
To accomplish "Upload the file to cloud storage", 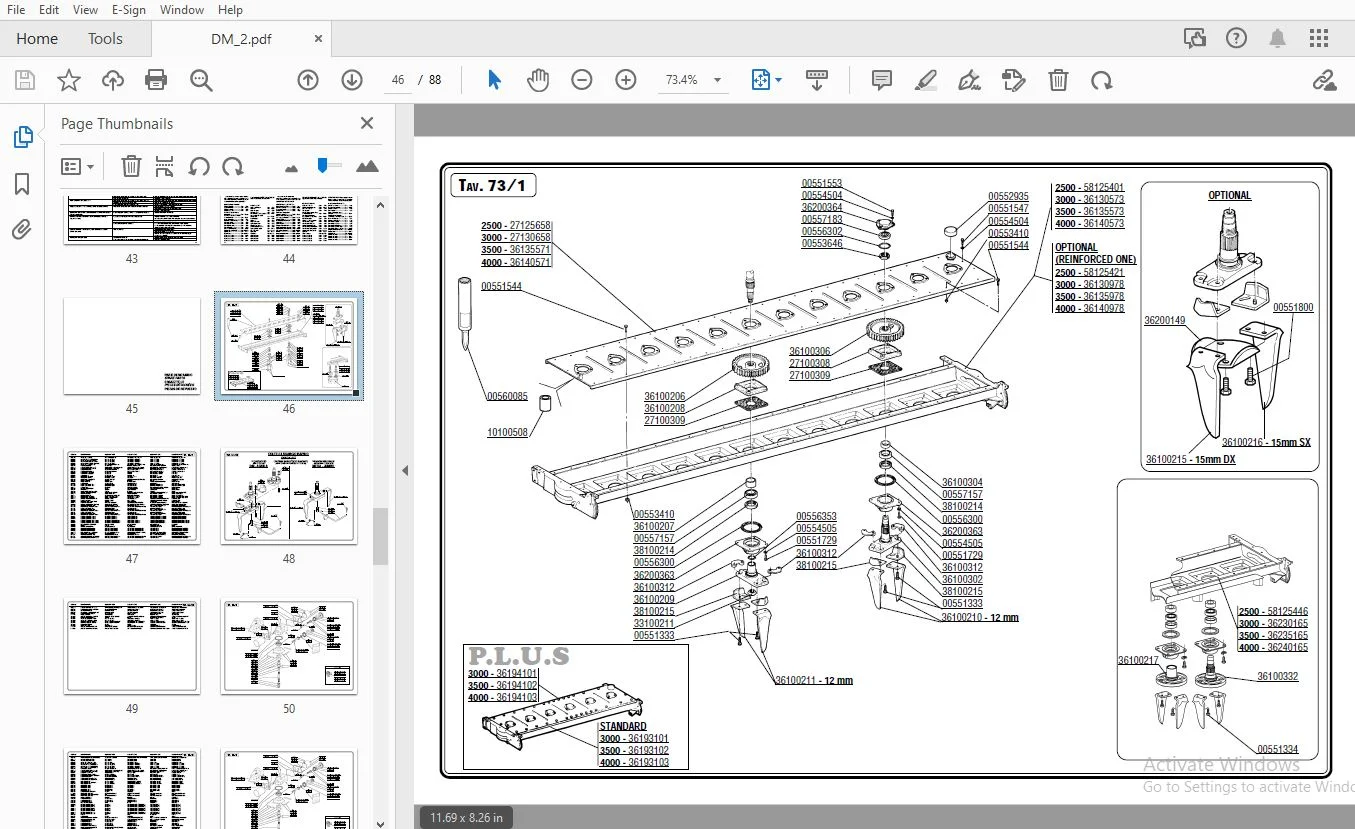I will click(x=113, y=81).
